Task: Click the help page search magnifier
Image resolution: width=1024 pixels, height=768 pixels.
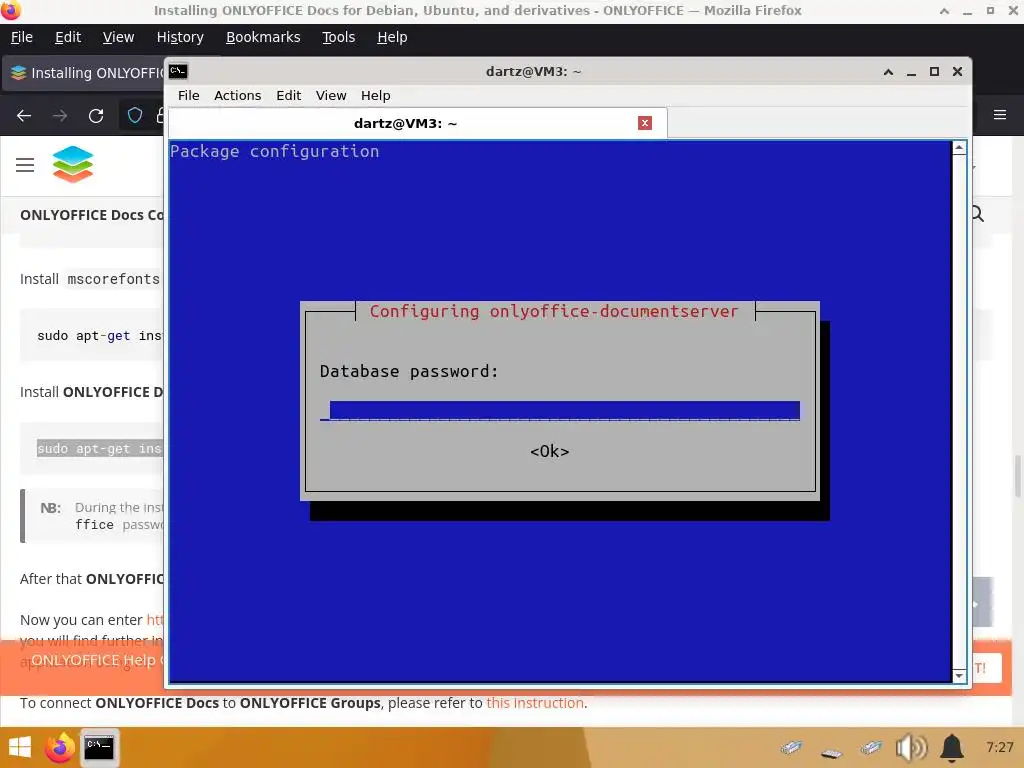Action: pos(977,214)
